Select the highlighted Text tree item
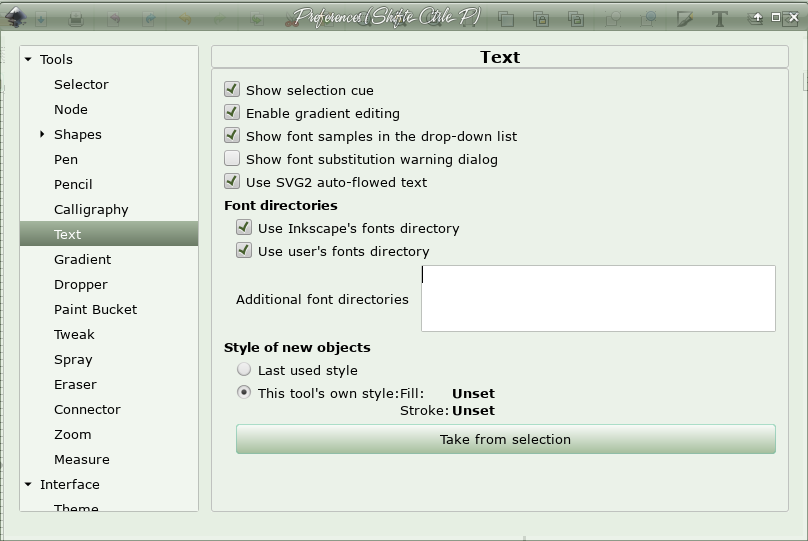Viewport: 808px width, 541px height. click(109, 234)
